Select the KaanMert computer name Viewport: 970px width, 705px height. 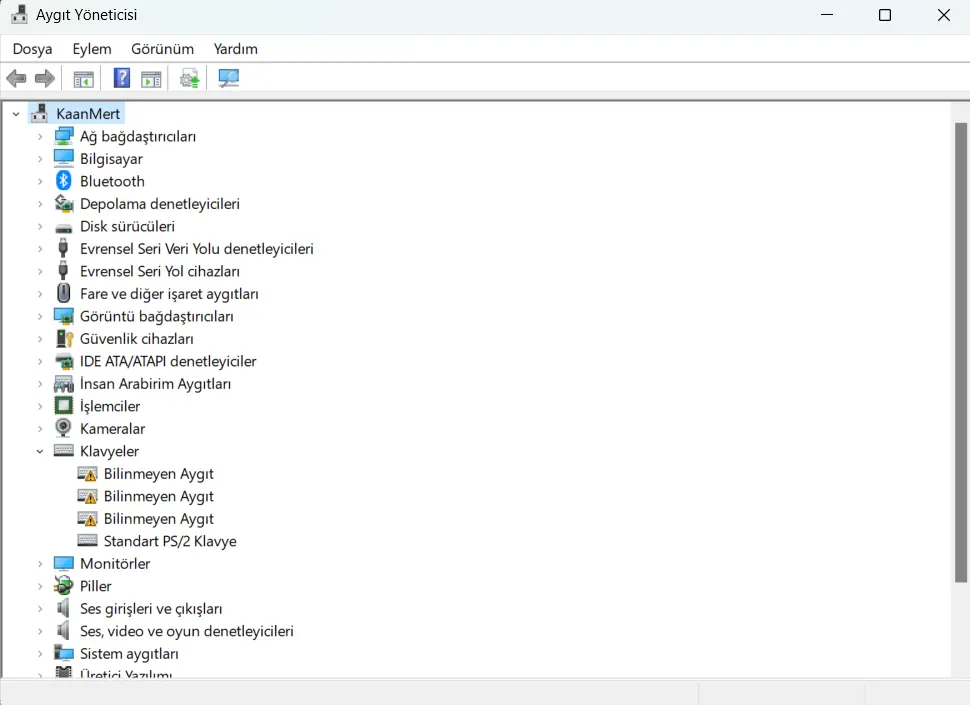pyautogui.click(x=88, y=114)
